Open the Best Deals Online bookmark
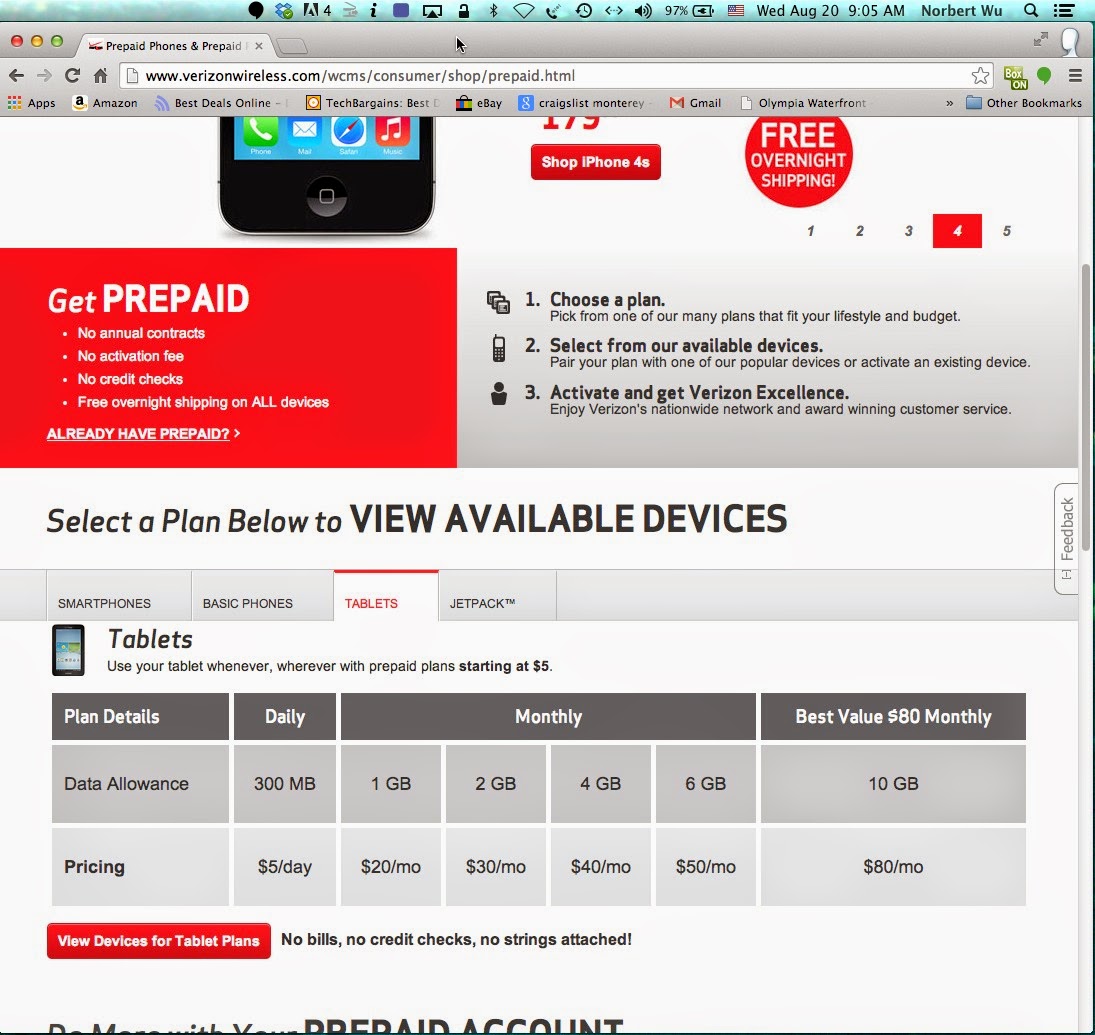 (x=220, y=103)
